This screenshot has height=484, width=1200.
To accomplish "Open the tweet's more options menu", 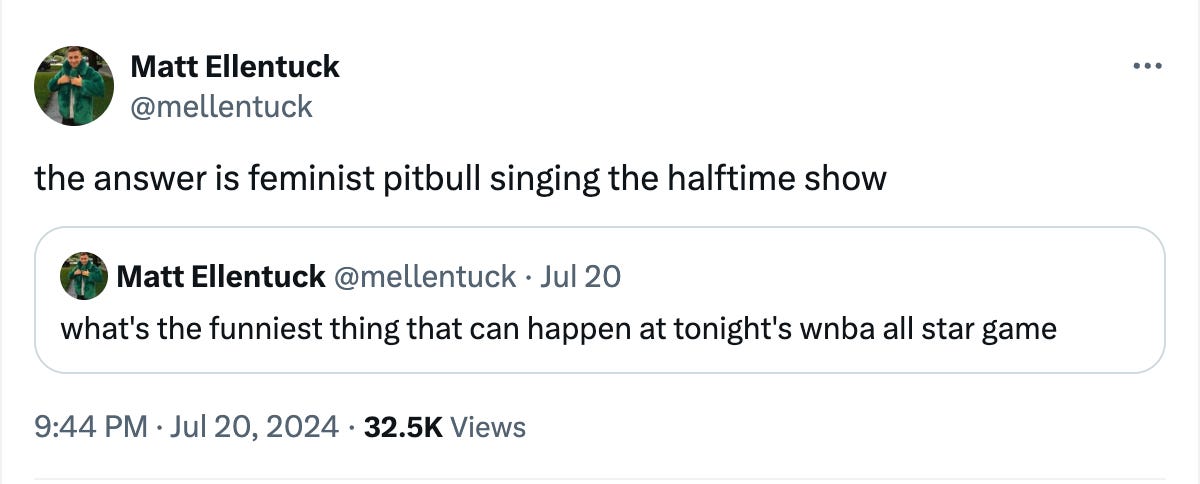I will [1147, 67].
